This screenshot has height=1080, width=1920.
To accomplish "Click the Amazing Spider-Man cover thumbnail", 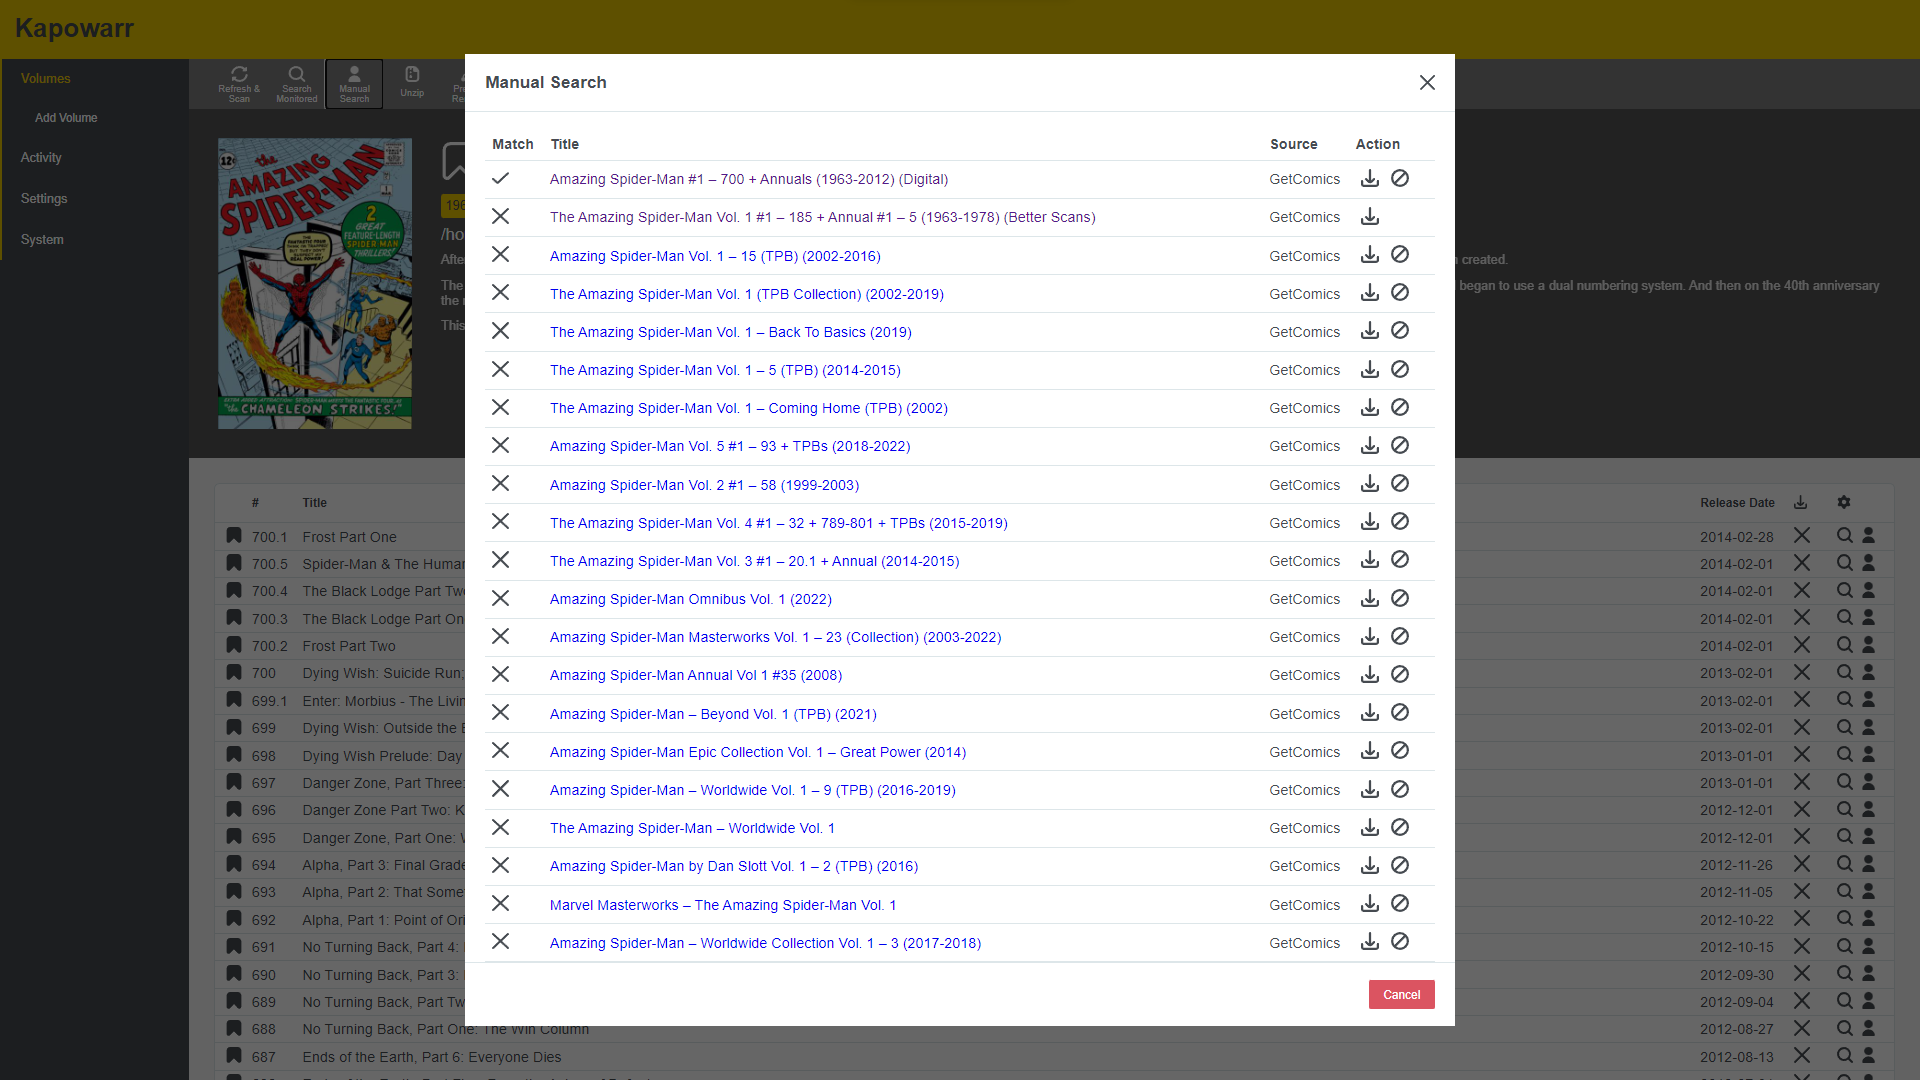I will click(x=315, y=284).
